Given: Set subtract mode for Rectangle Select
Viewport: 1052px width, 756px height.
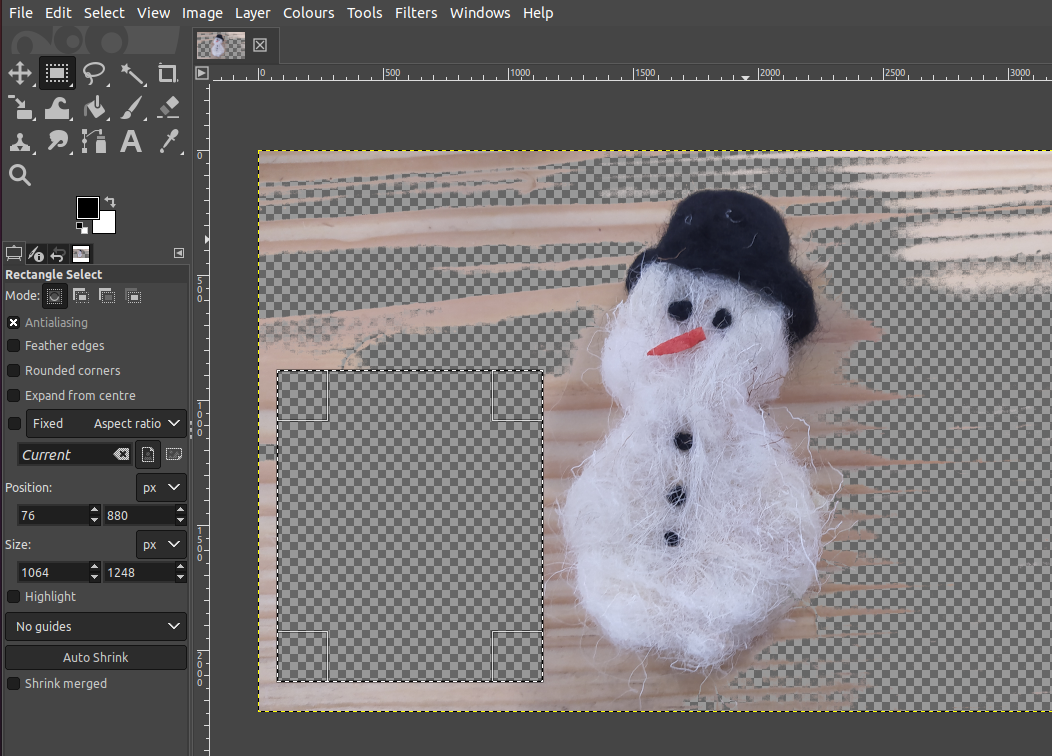Looking at the screenshot, I should coord(107,296).
